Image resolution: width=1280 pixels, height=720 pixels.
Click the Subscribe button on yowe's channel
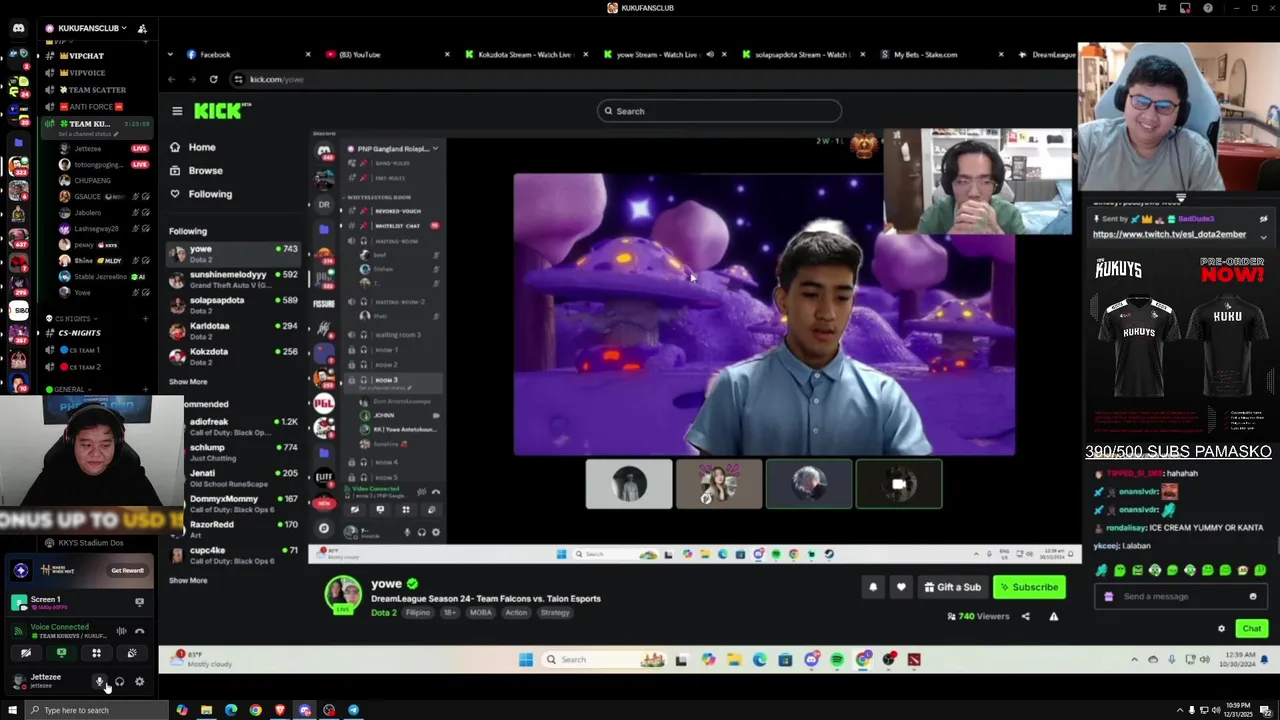coord(1029,587)
